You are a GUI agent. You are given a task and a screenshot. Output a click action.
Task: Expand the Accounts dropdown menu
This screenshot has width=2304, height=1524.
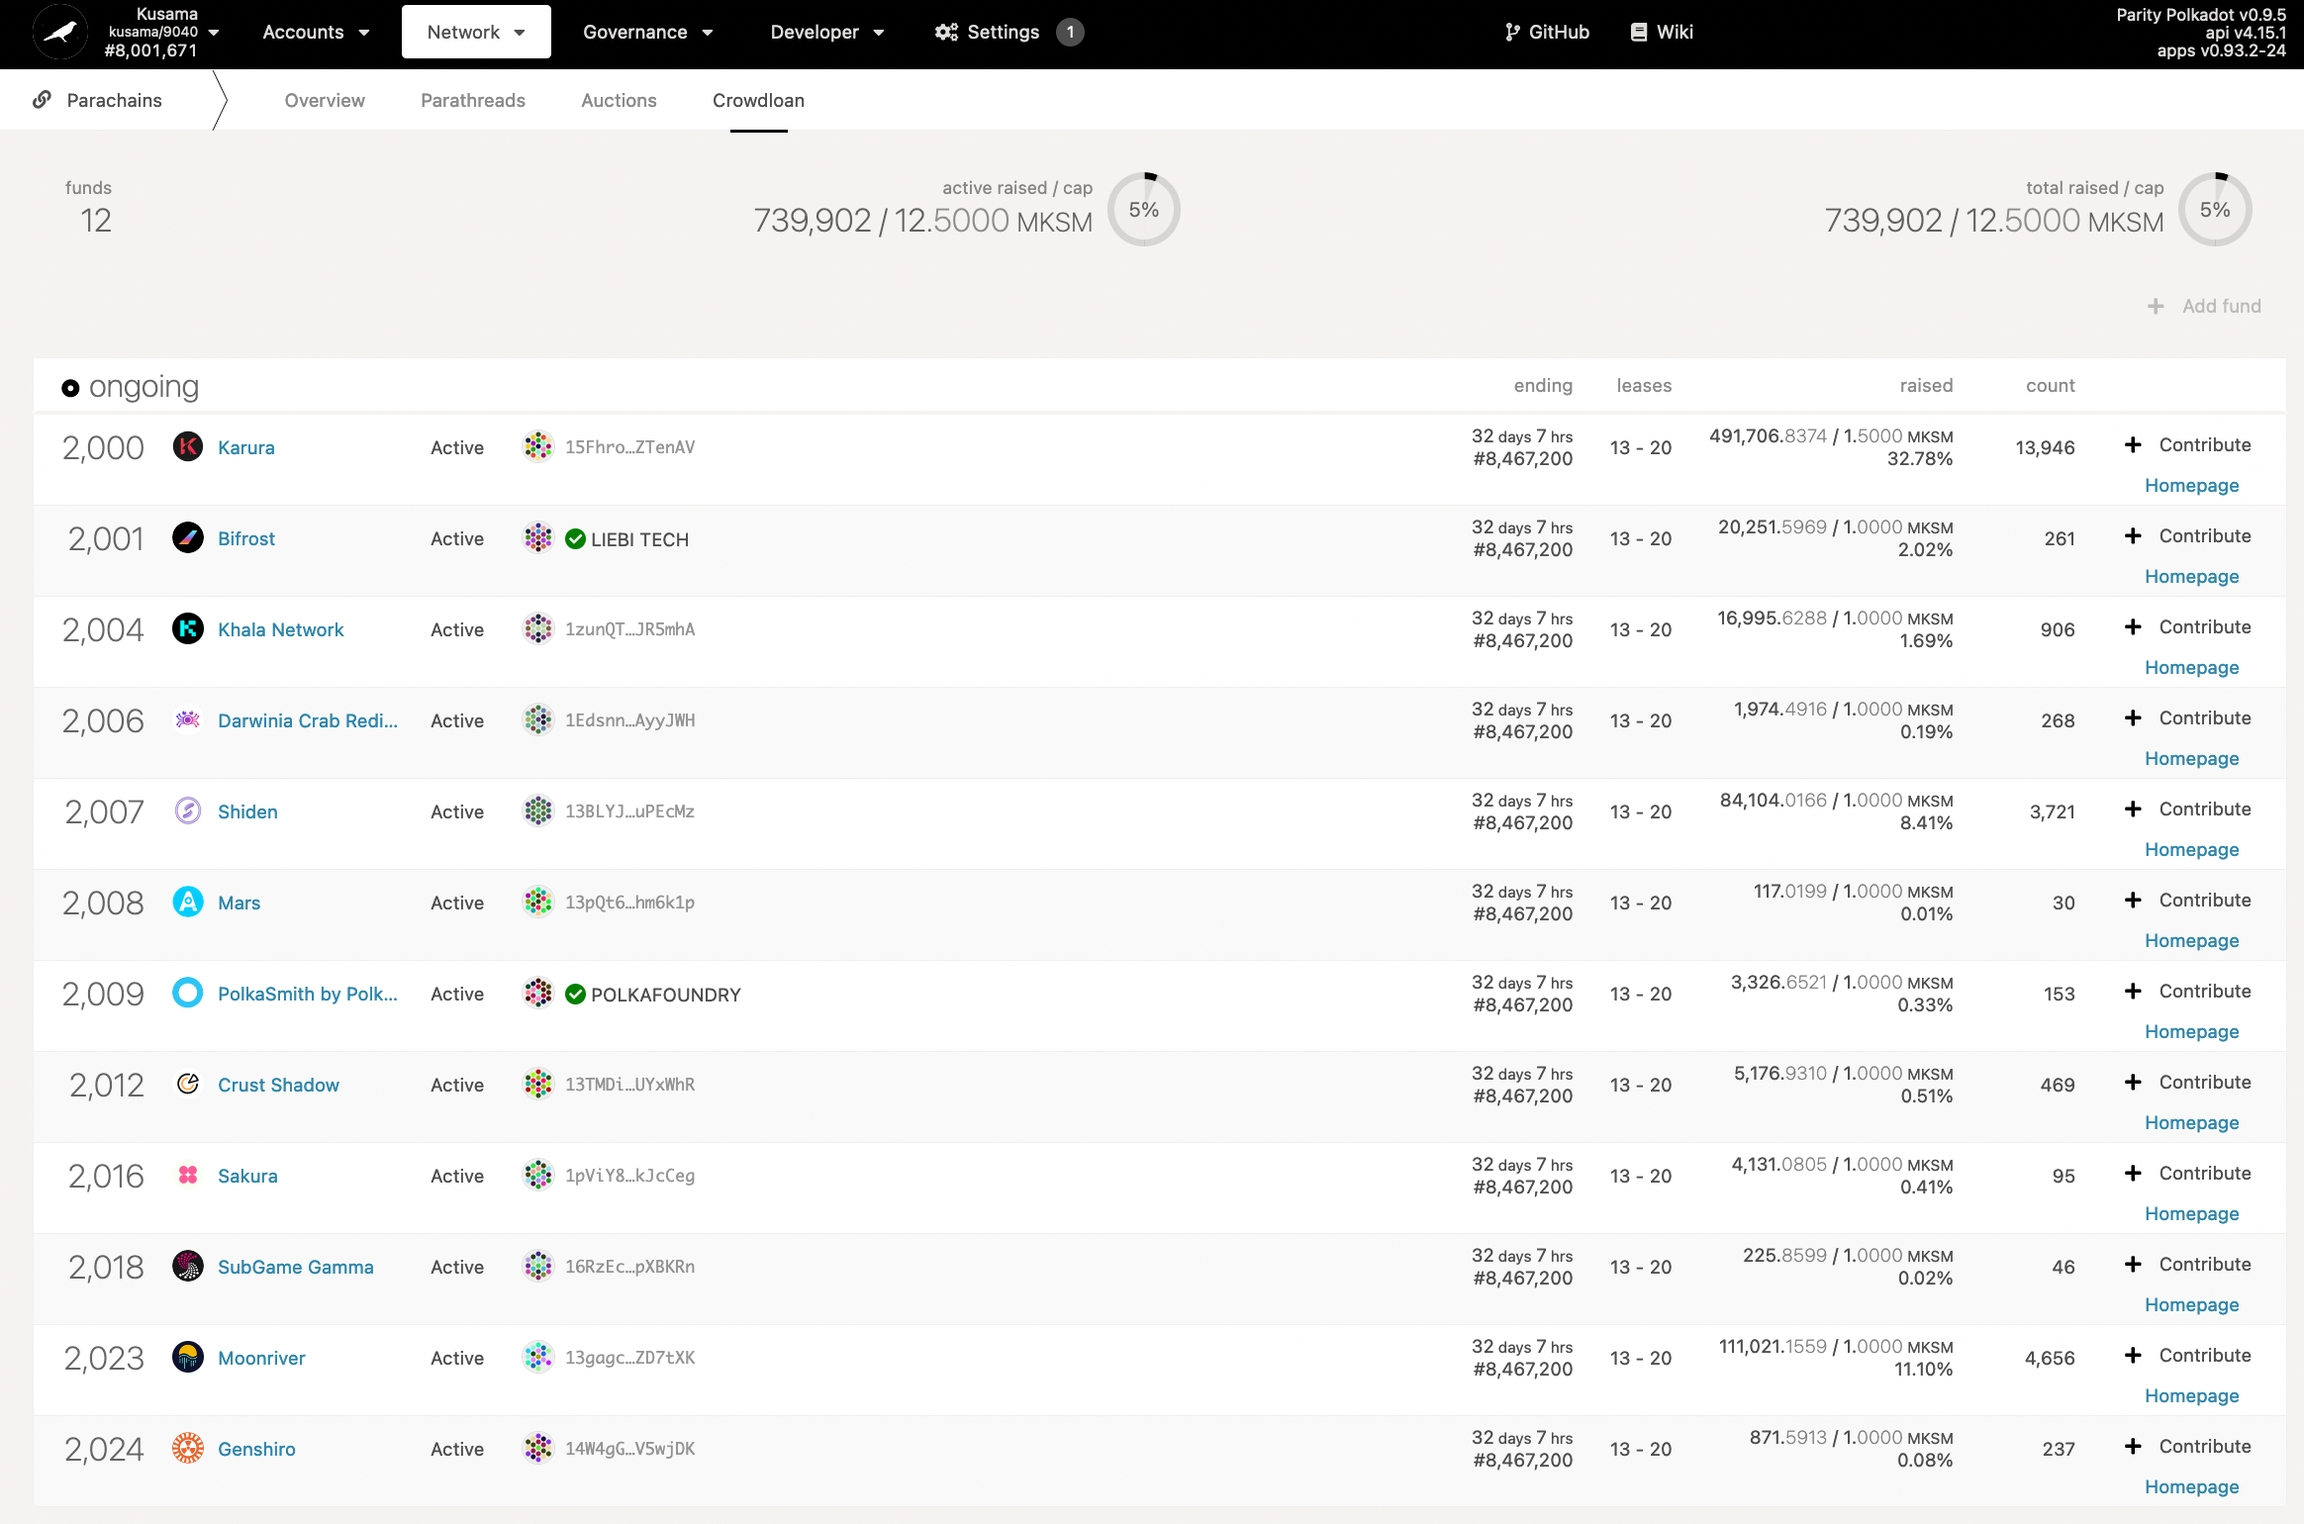pos(315,32)
